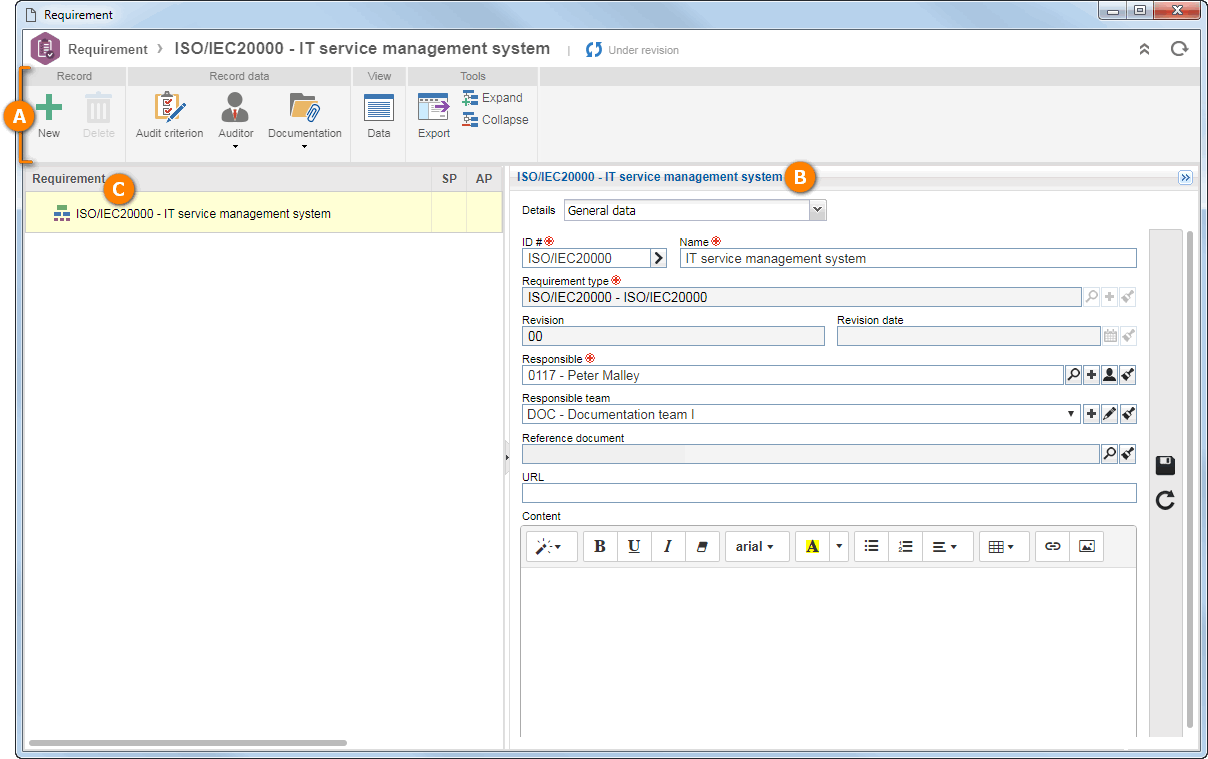Click the Export tool icon
Viewport: 1208px width, 759px height.
tap(434, 108)
